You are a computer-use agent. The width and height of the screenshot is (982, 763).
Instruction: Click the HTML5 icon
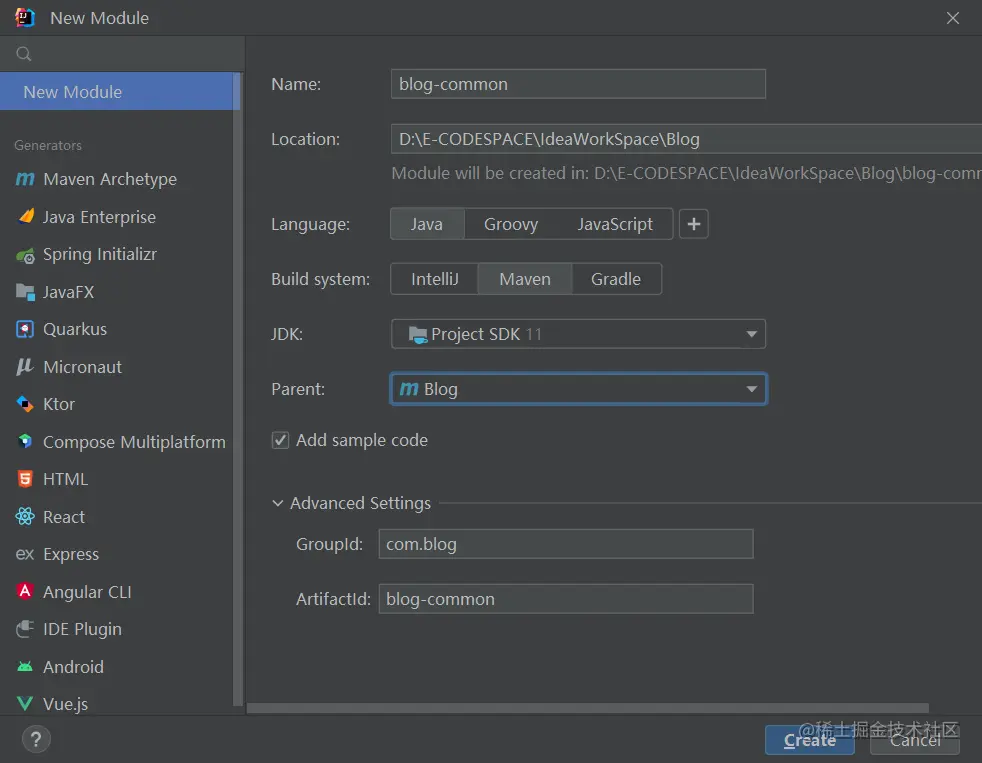(25, 479)
